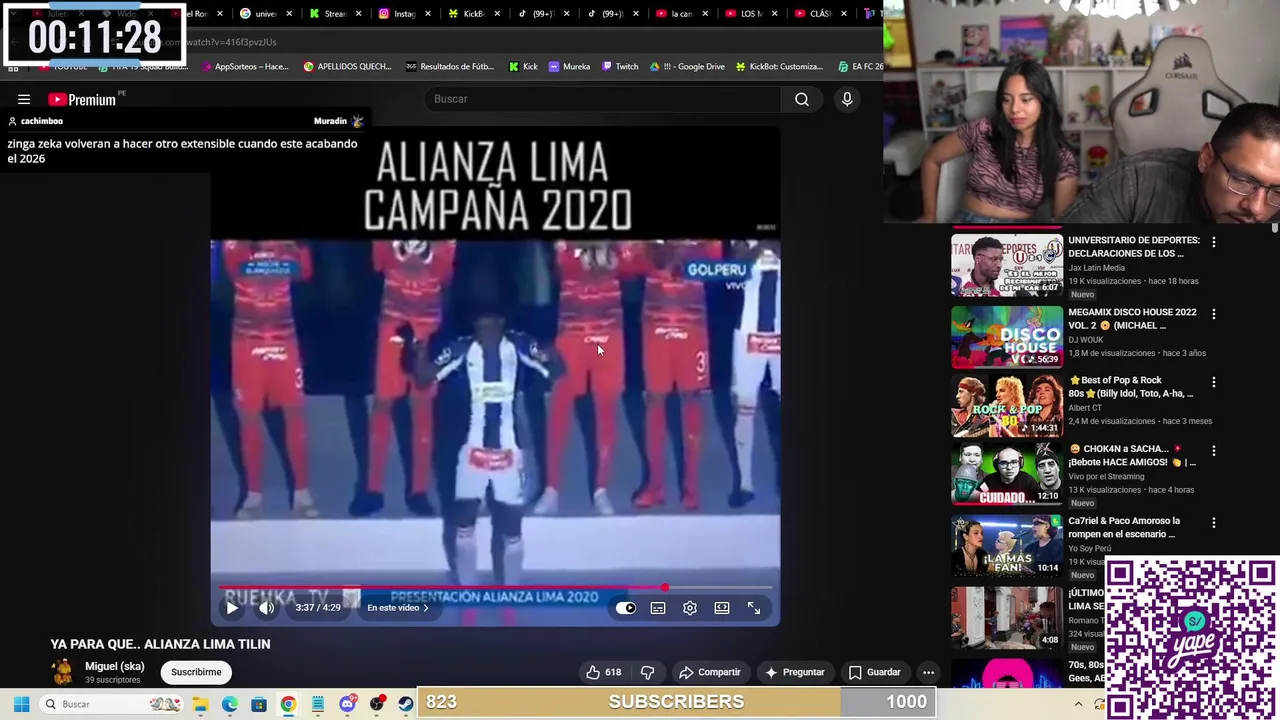The image size is (1280, 720).
Task: Open the EA FC 26 bookmark
Action: click(x=860, y=67)
